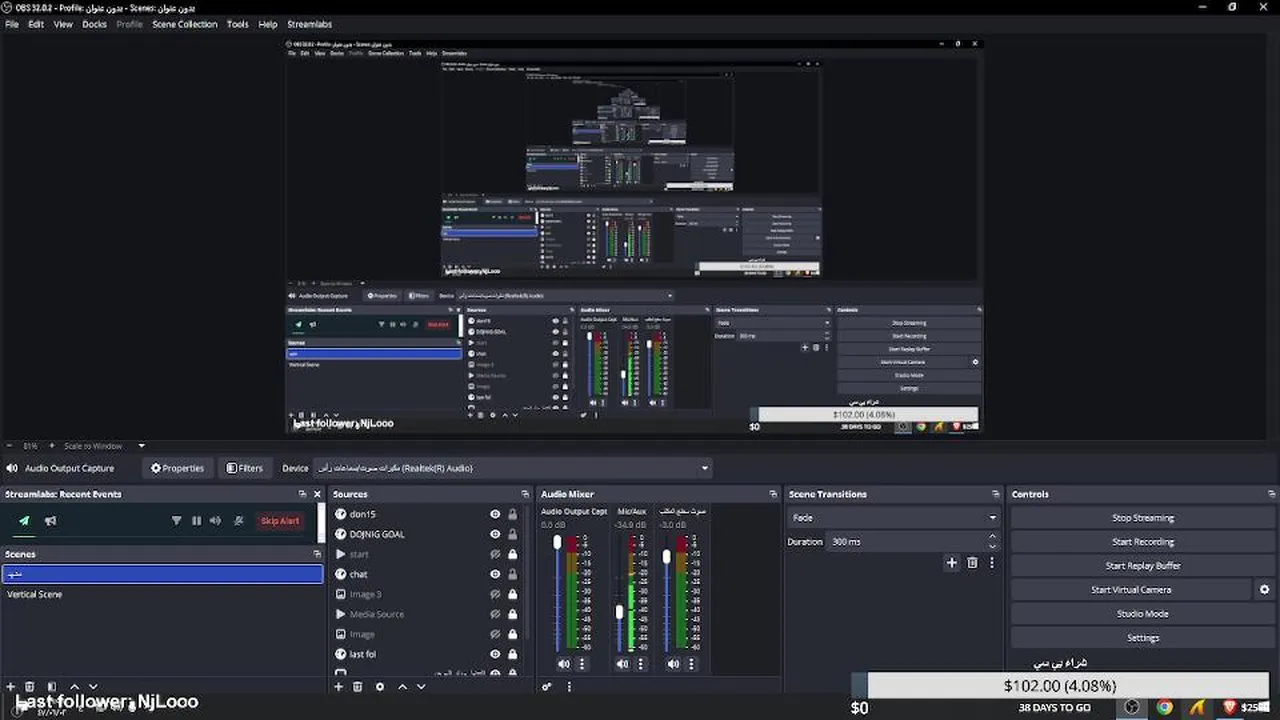Open the File menu
This screenshot has width=1280, height=720.
click(12, 24)
